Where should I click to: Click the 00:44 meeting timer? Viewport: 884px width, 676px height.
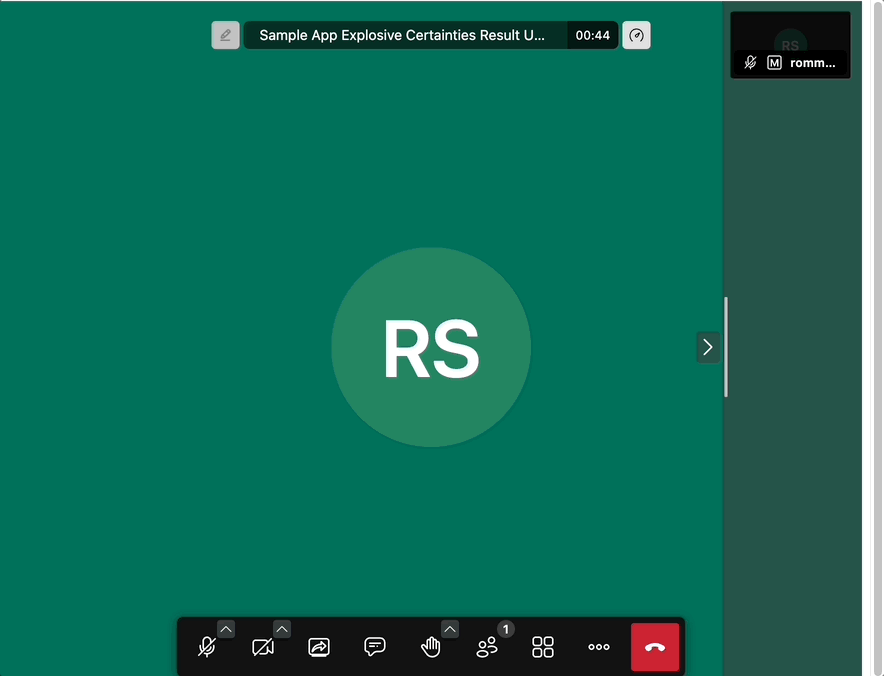pyautogui.click(x=592, y=35)
